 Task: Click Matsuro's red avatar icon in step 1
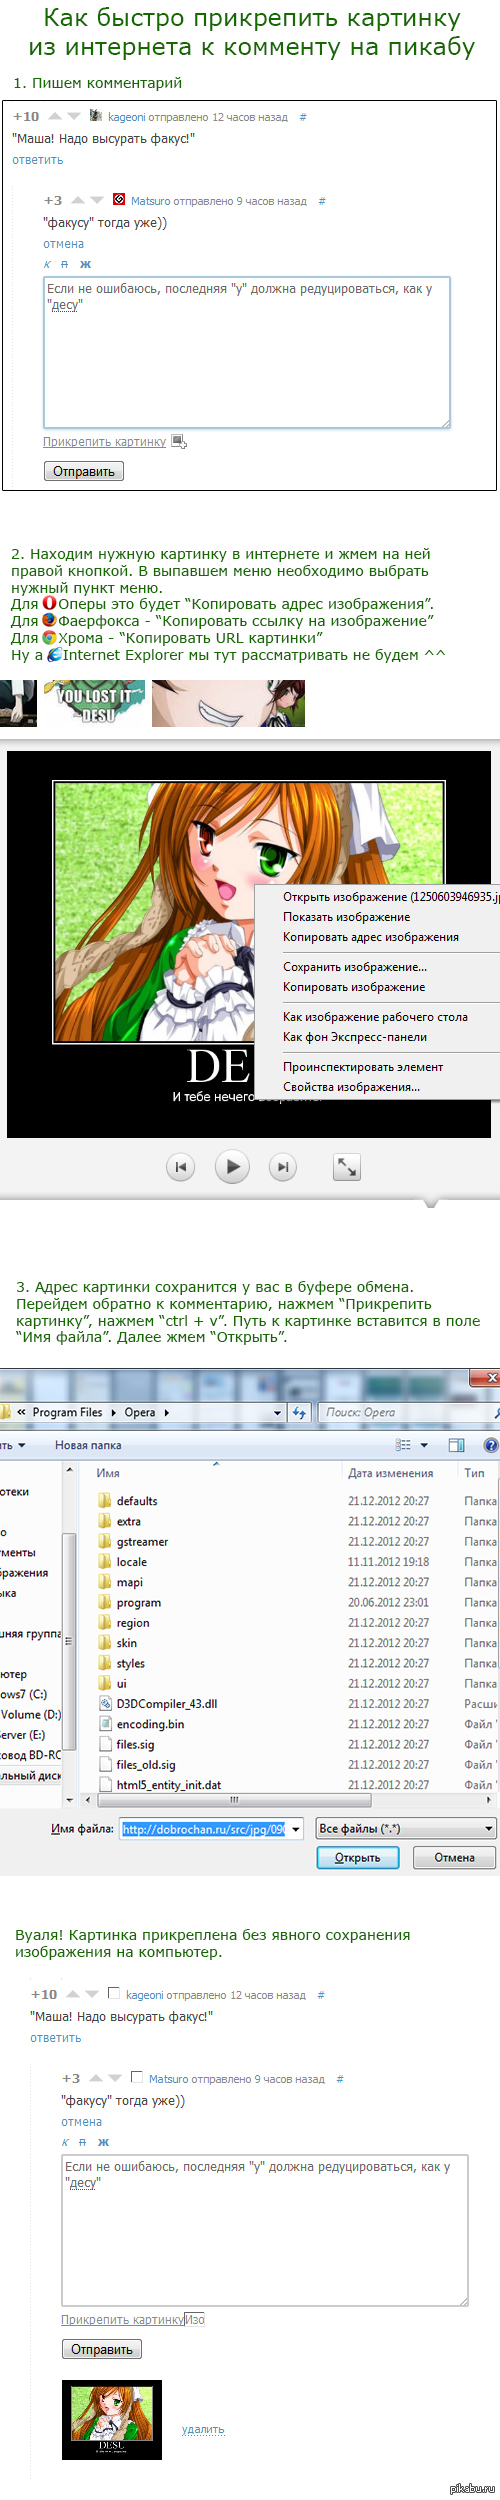[x=119, y=200]
